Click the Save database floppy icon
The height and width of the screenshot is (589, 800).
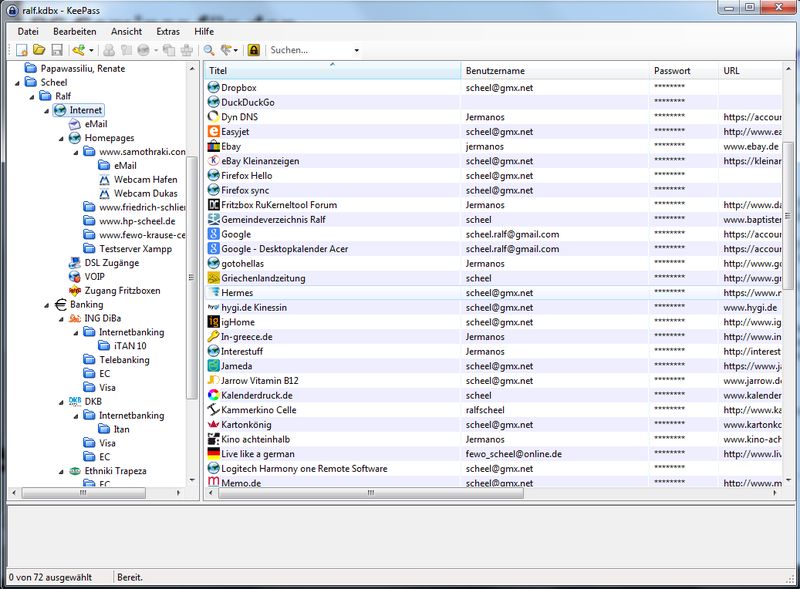[x=57, y=50]
